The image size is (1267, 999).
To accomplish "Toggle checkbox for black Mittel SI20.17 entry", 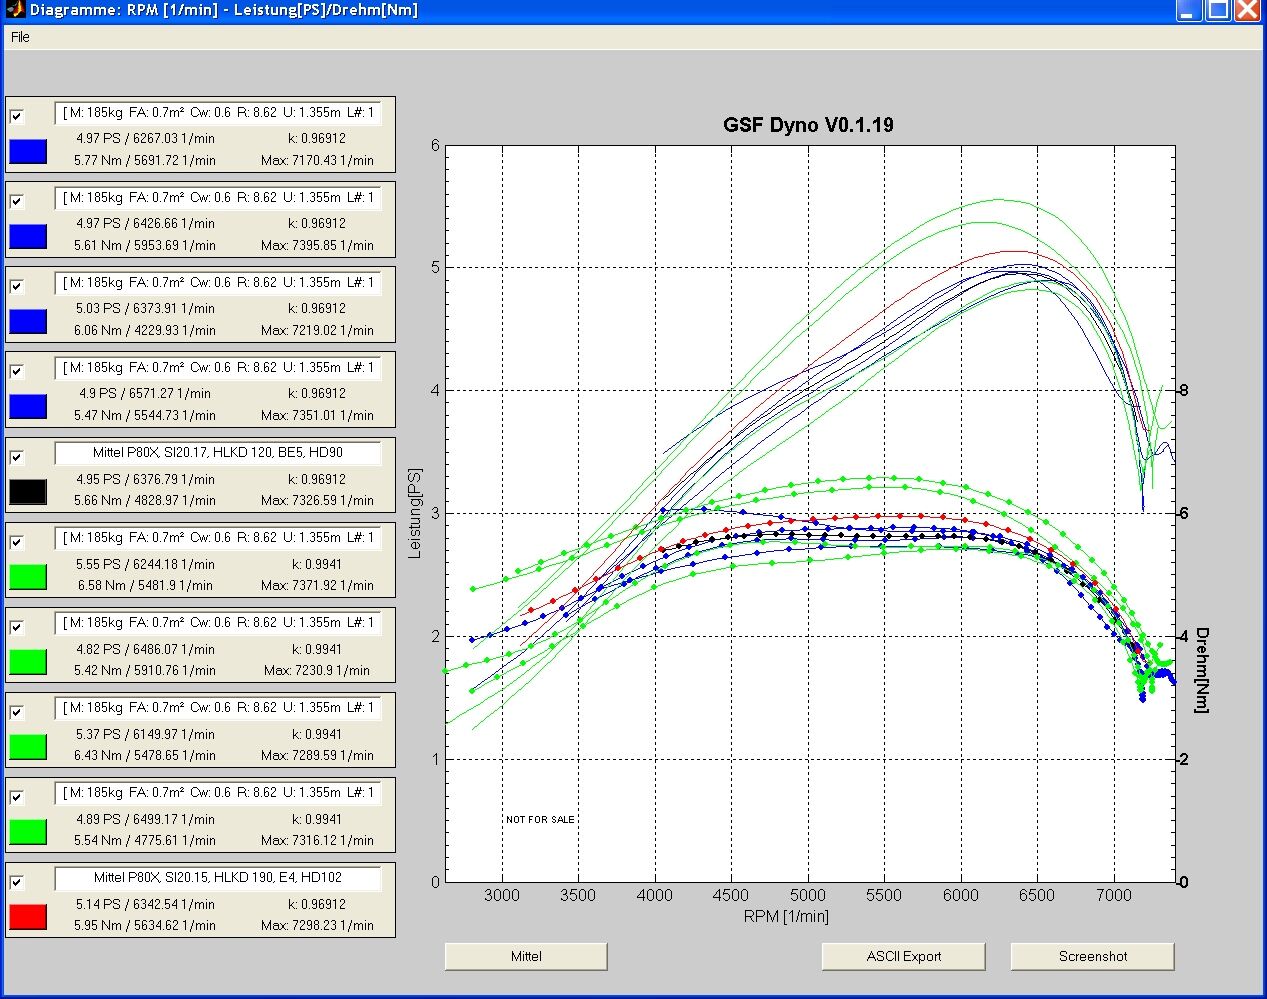I will pyautogui.click(x=17, y=457).
